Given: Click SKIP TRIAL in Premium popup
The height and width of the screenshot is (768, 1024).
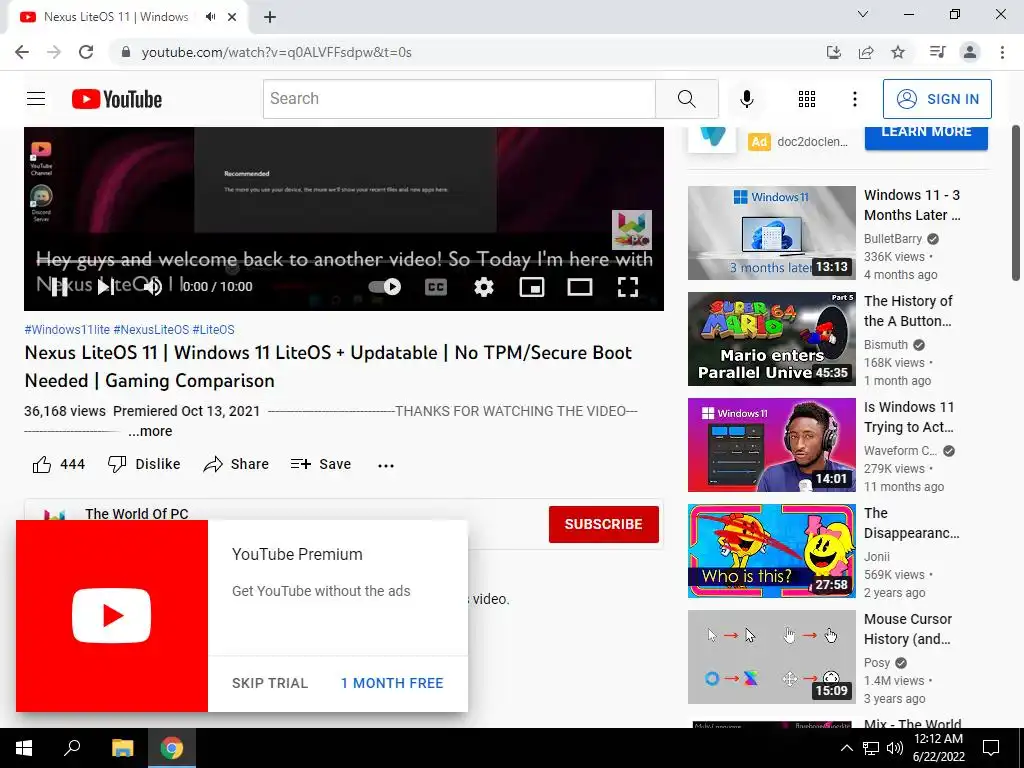Looking at the screenshot, I should pyautogui.click(x=270, y=683).
